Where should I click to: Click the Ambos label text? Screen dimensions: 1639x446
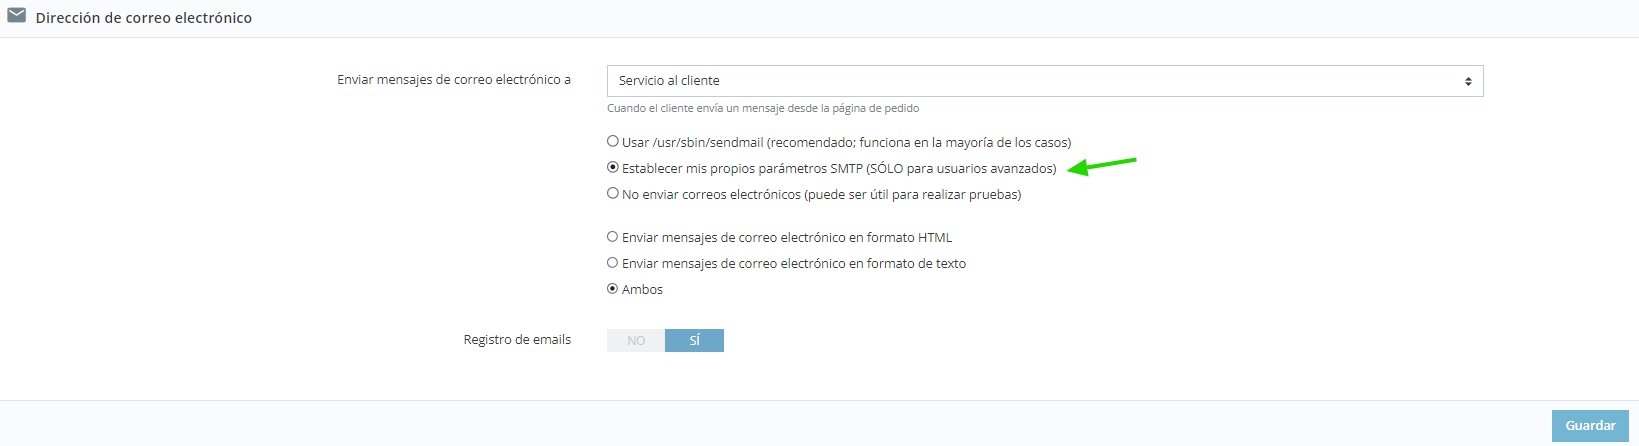click(x=642, y=290)
